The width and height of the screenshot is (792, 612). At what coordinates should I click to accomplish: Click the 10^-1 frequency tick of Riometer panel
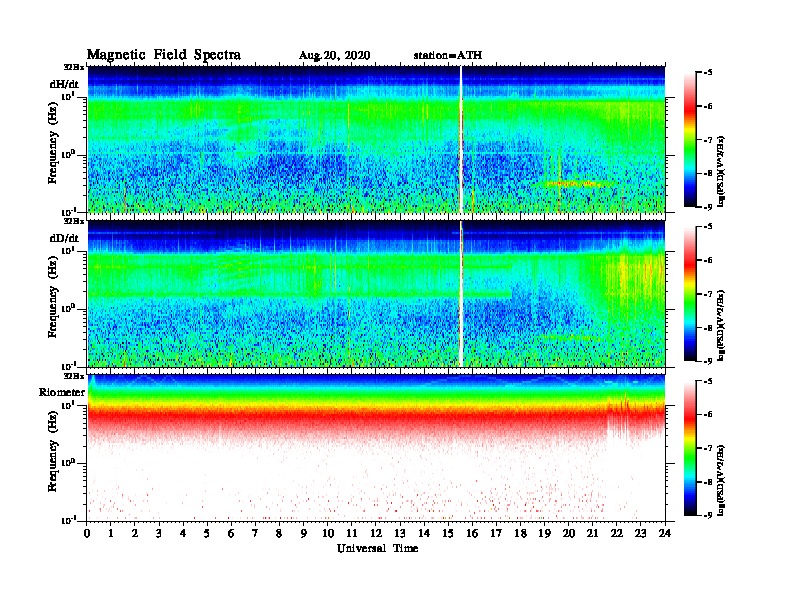(x=68, y=521)
